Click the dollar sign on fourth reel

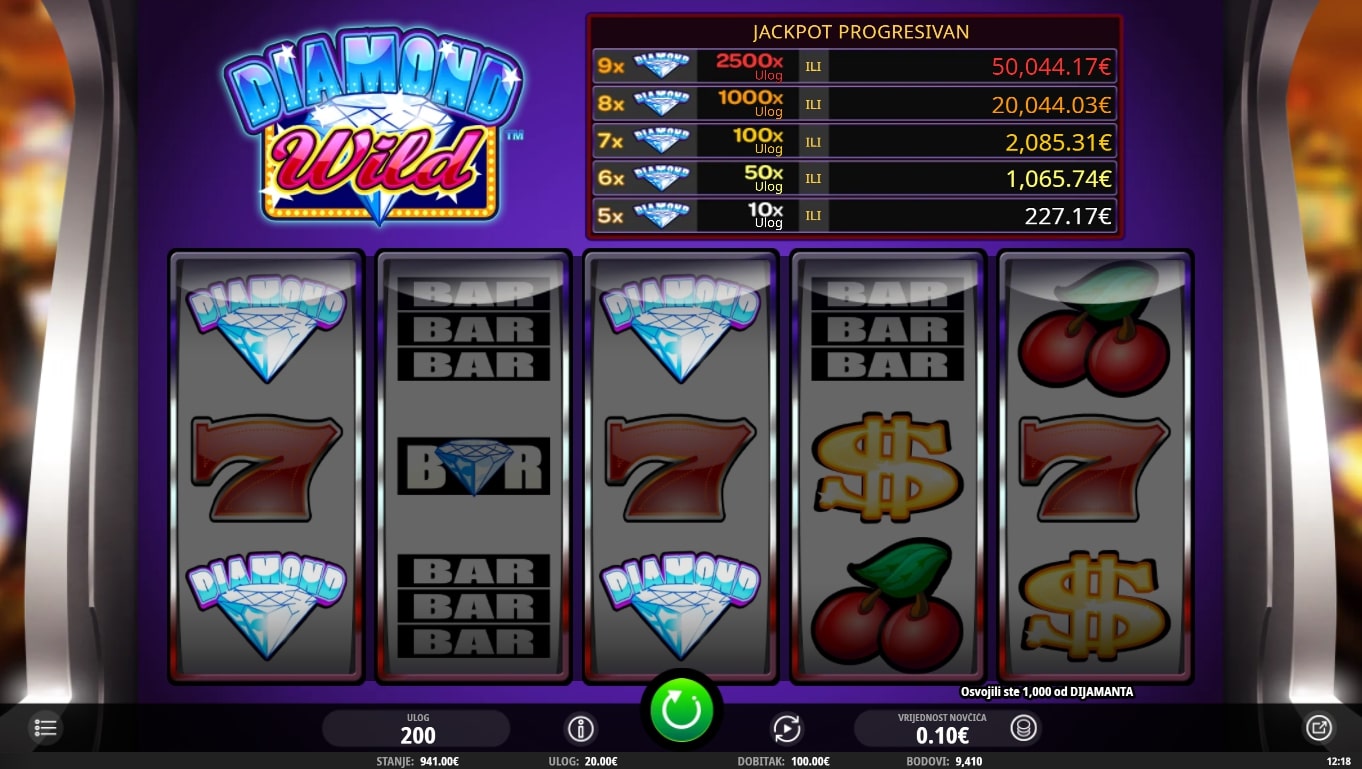(x=888, y=467)
